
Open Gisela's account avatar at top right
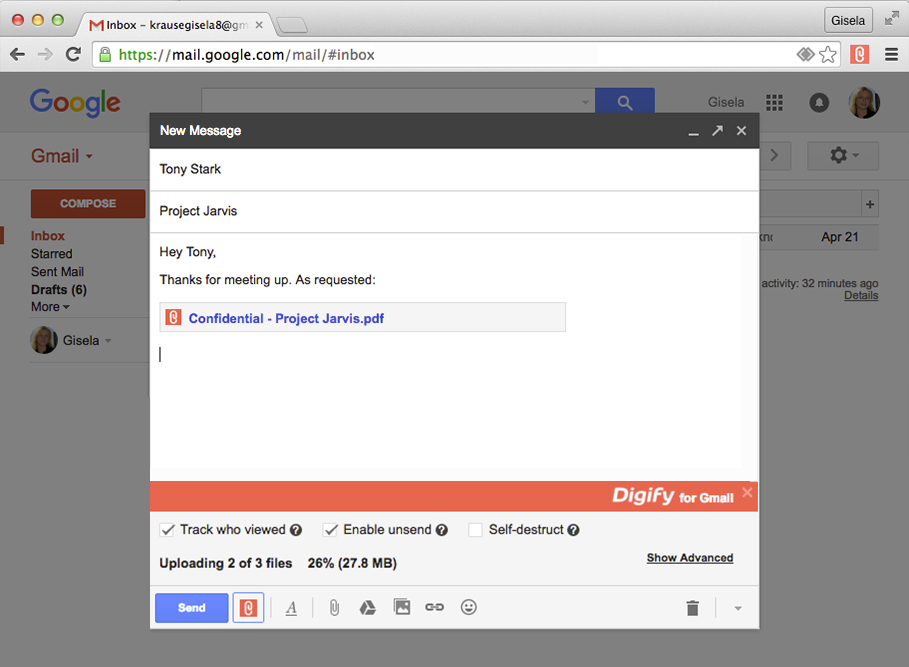pyautogui.click(x=864, y=103)
